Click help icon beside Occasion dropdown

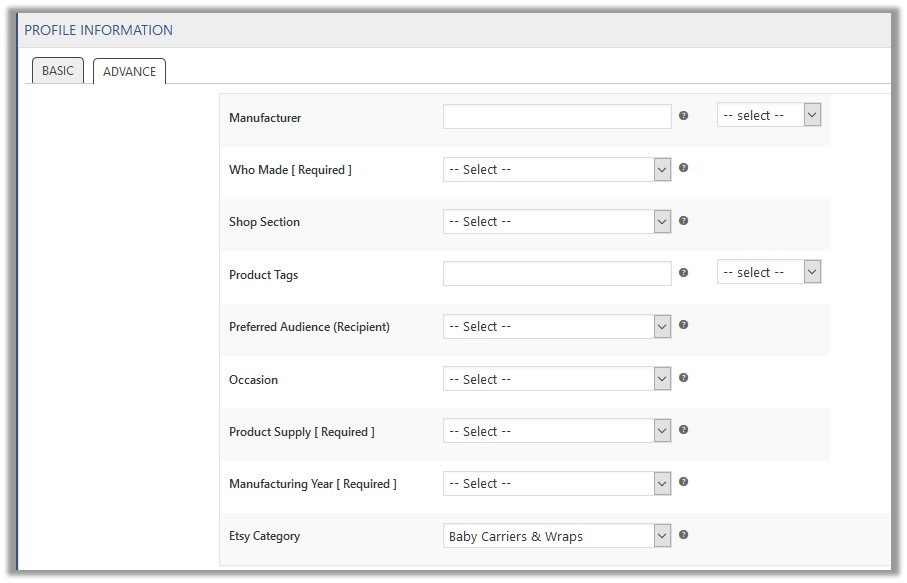[x=683, y=378]
